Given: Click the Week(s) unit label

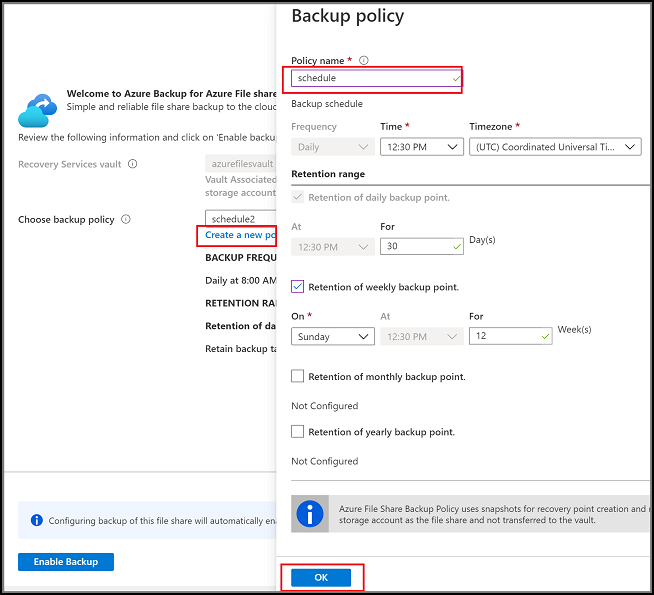Looking at the screenshot, I should click(574, 329).
